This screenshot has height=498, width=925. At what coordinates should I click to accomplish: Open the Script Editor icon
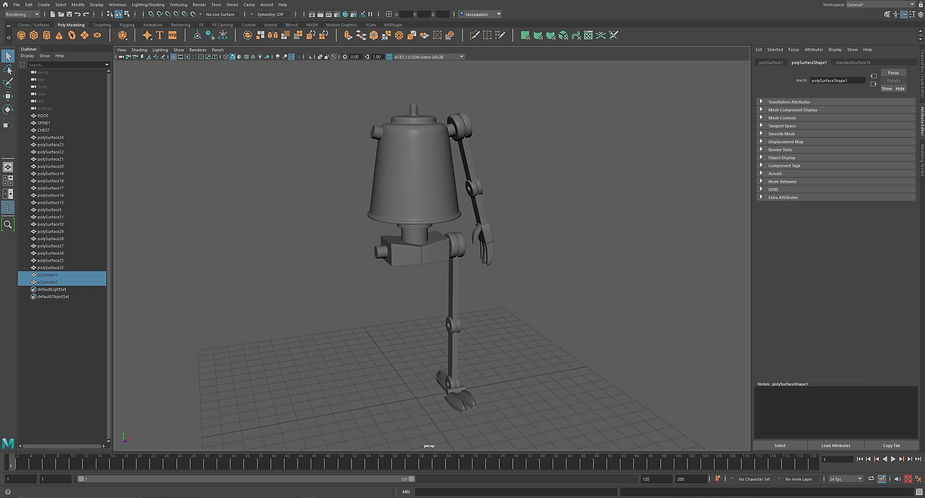[x=919, y=491]
